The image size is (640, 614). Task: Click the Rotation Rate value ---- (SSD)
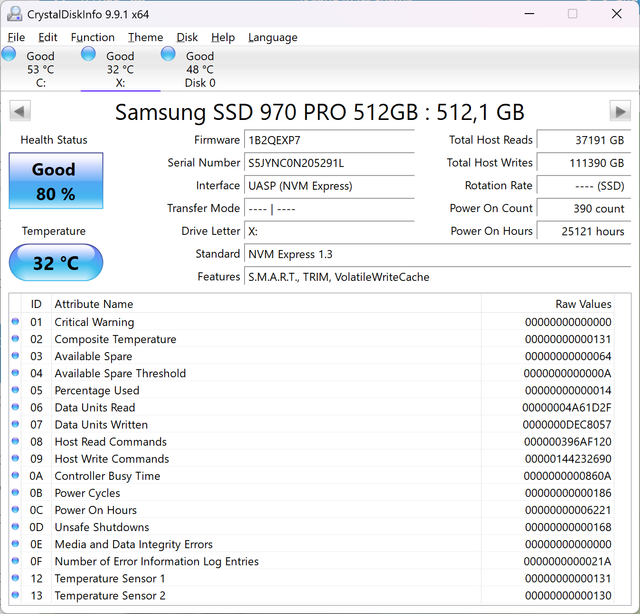584,186
